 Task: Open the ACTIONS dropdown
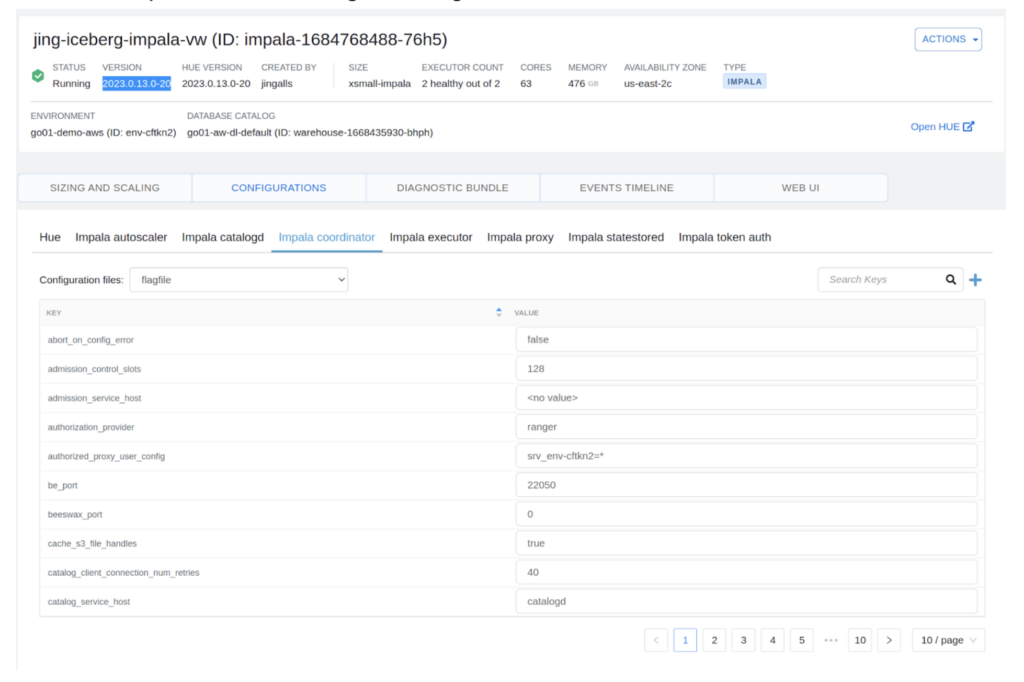click(x=947, y=39)
